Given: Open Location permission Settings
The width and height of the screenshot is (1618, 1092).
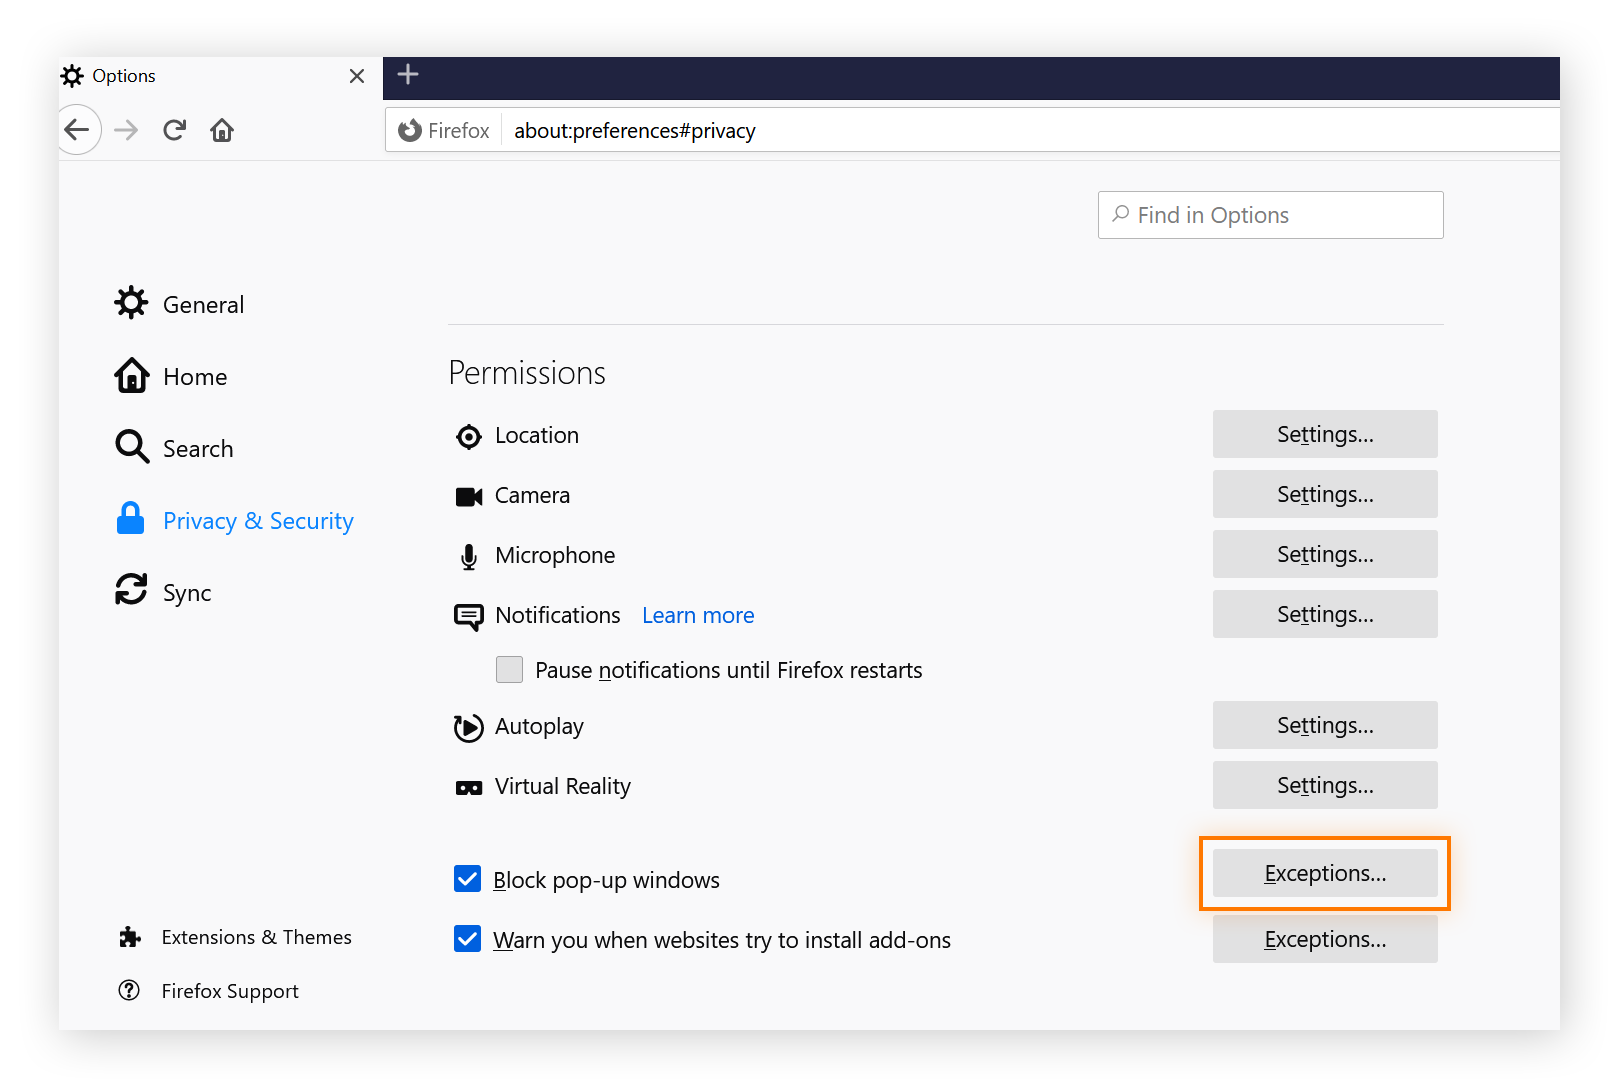Looking at the screenshot, I should 1325,434.
